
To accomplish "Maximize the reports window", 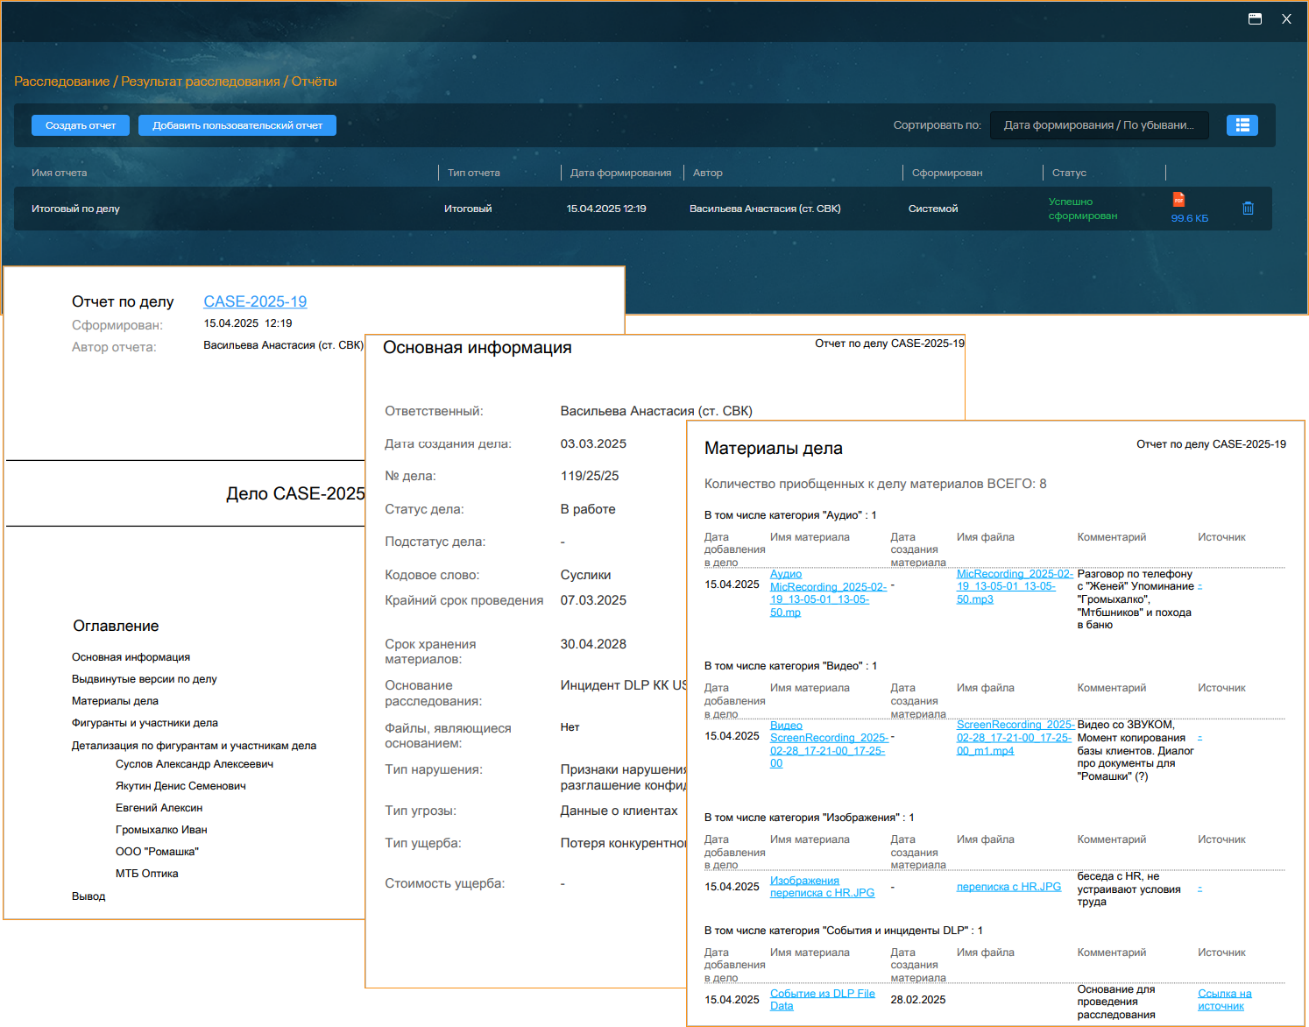I will coord(1255,19).
